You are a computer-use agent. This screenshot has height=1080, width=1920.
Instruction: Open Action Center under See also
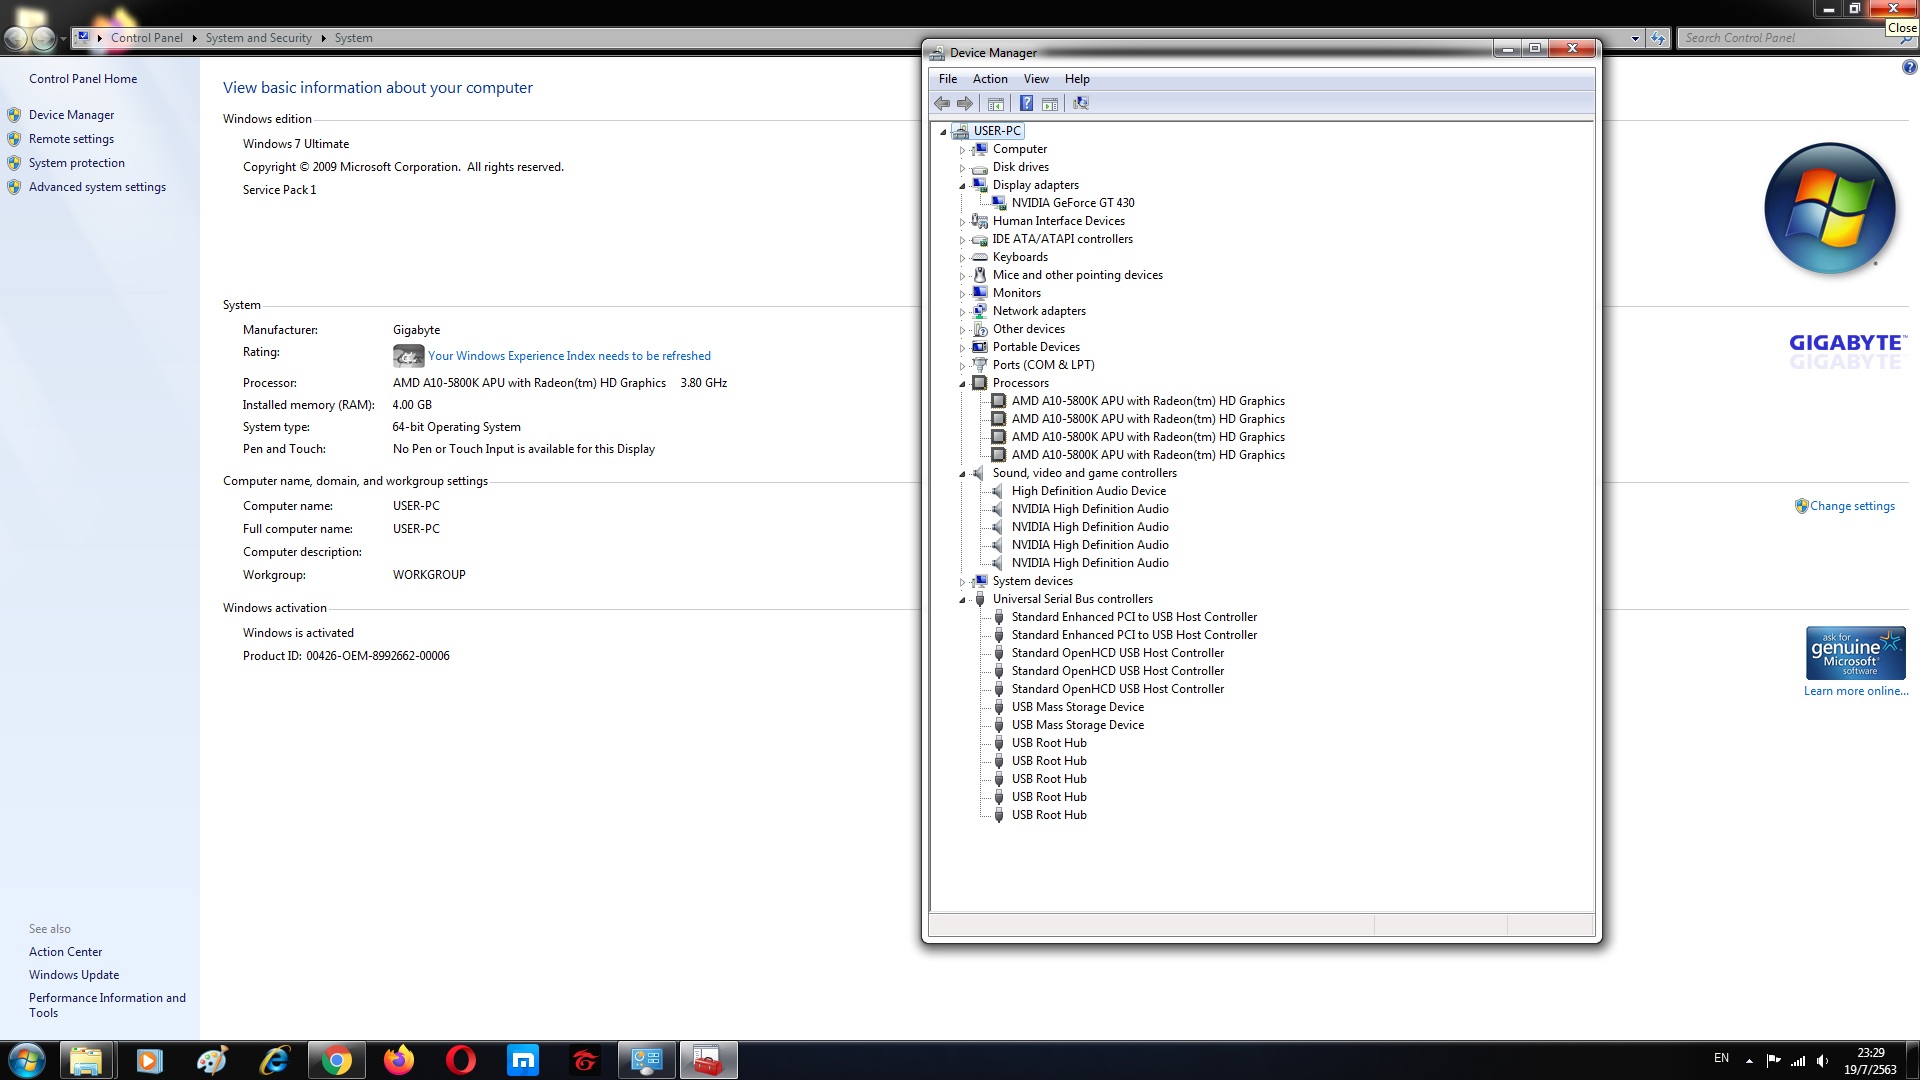click(65, 952)
